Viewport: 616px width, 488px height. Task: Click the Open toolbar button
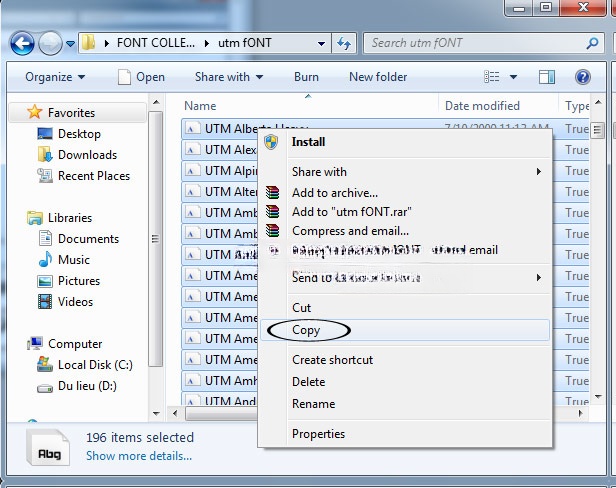point(141,77)
